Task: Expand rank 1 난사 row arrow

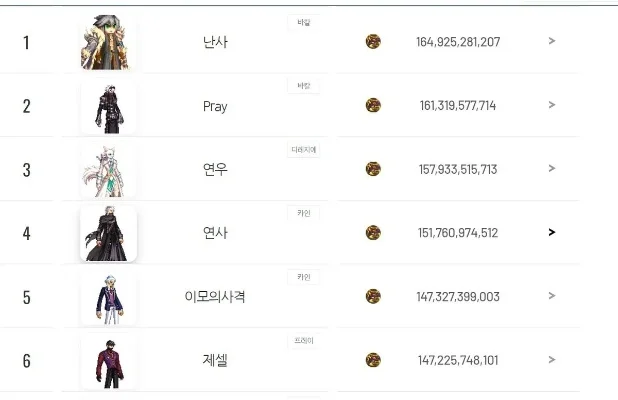Action: [552, 42]
